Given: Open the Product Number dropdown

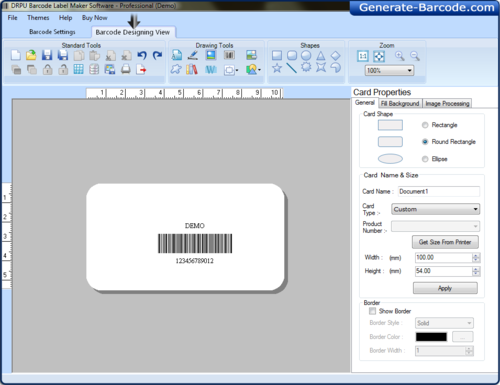Looking at the screenshot, I should [435, 226].
